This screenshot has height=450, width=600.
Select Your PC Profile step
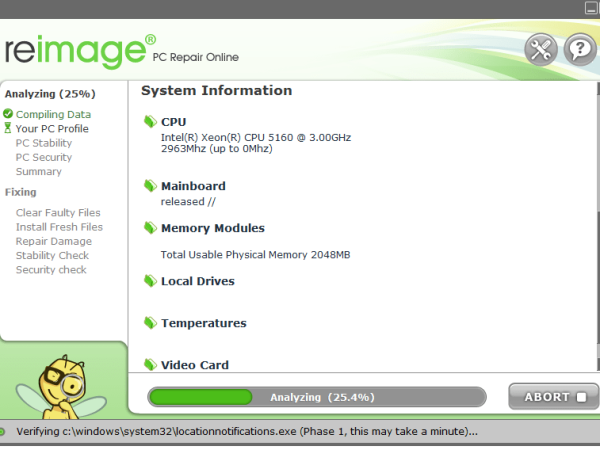point(52,129)
